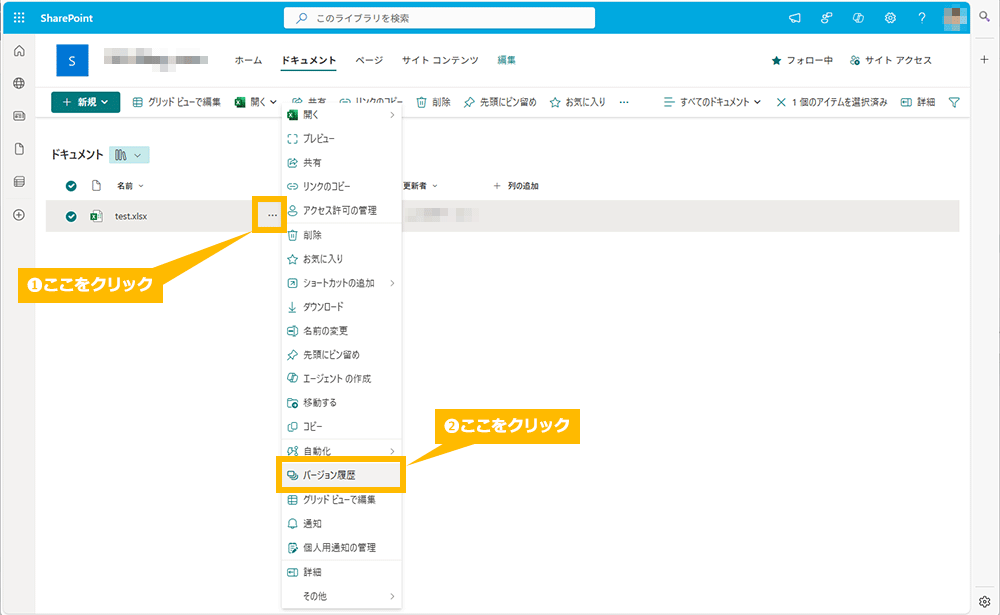
Task: Select 個人用通知の管理 in the context menu
Action: coord(341,548)
